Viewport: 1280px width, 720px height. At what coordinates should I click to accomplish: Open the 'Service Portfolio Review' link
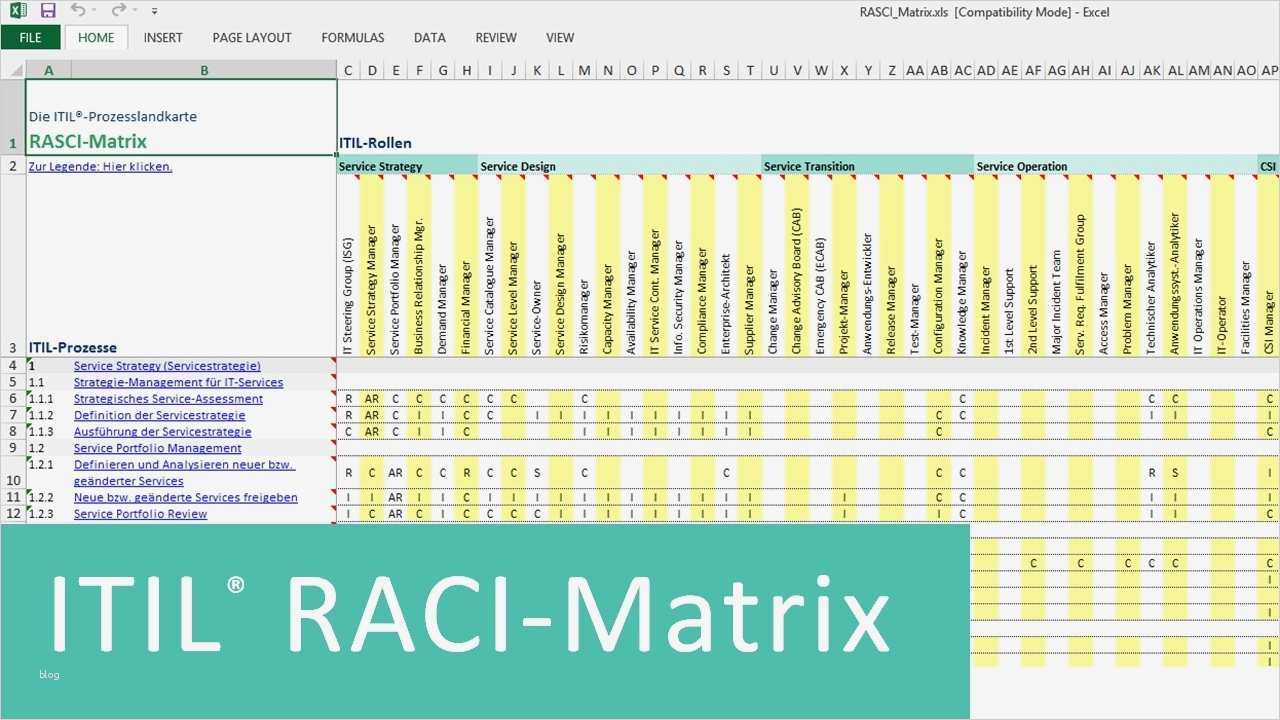pyautogui.click(x=140, y=514)
